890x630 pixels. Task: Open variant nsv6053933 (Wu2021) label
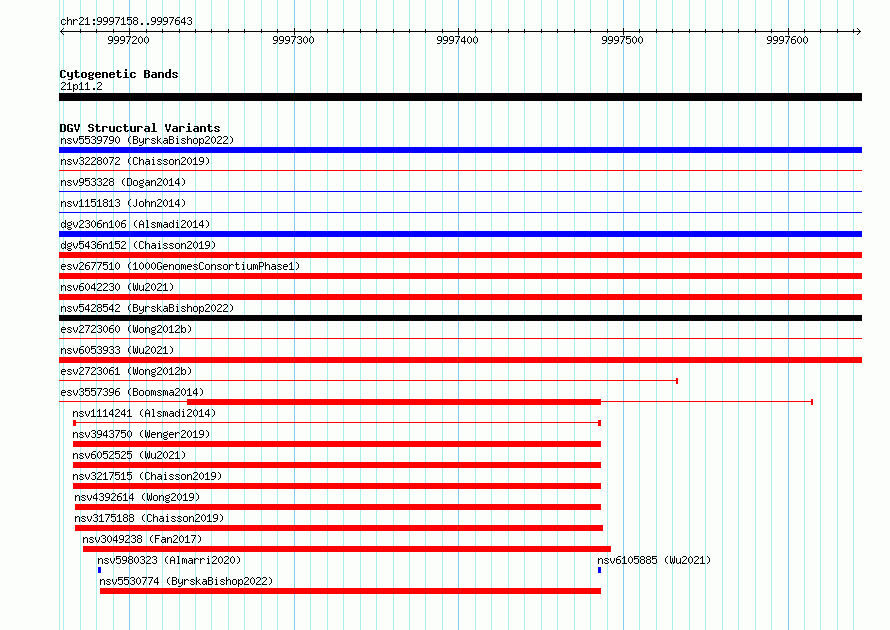point(117,350)
